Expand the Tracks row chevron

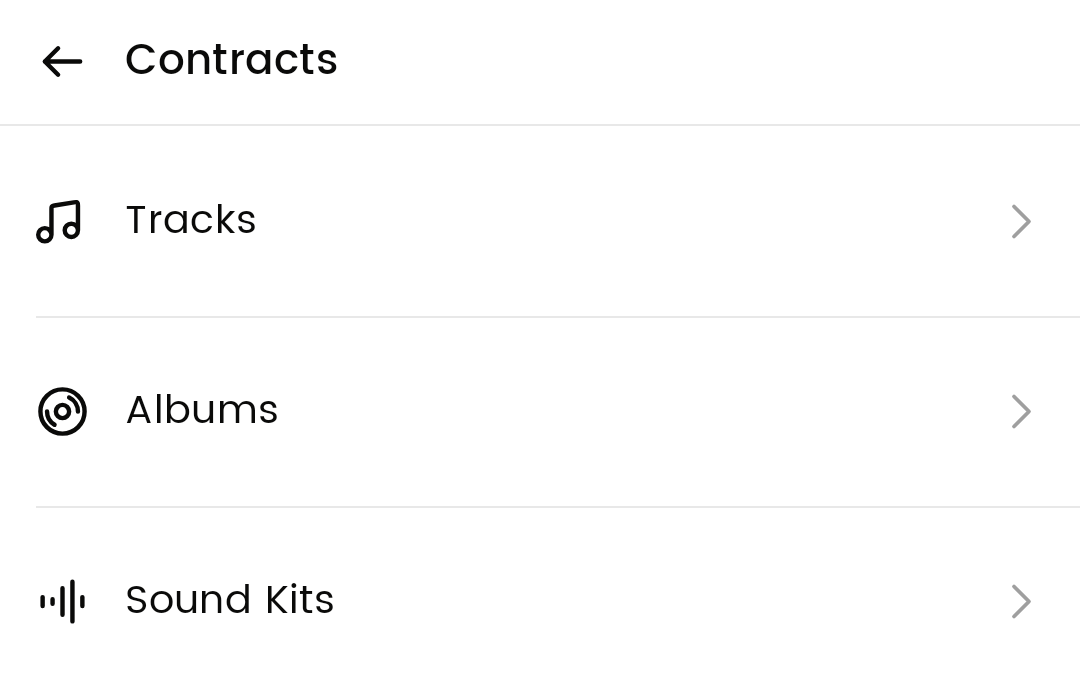[x=1021, y=221]
